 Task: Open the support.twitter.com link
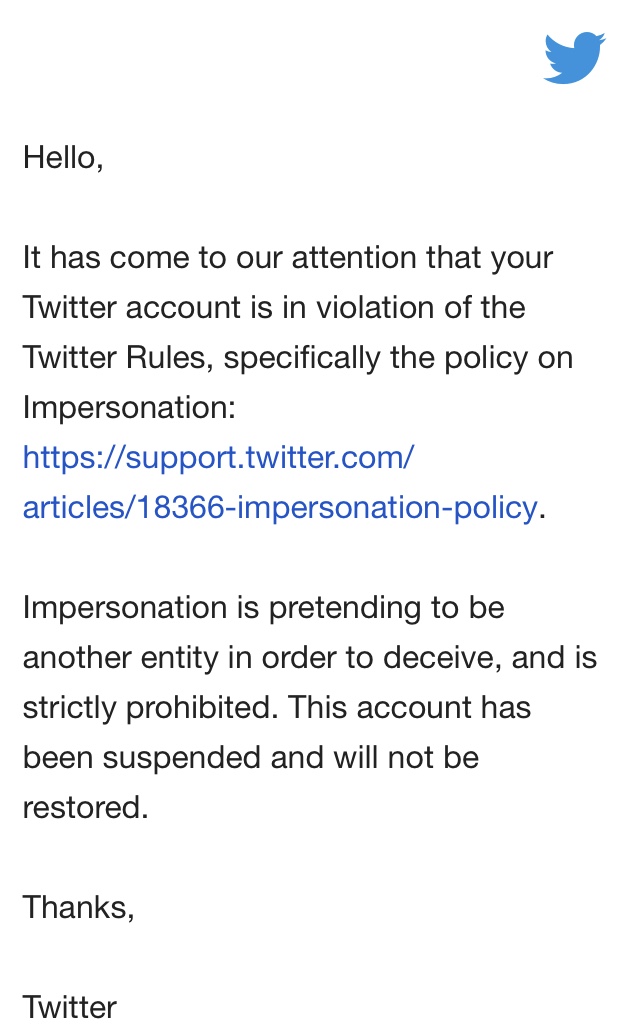pos(218,457)
